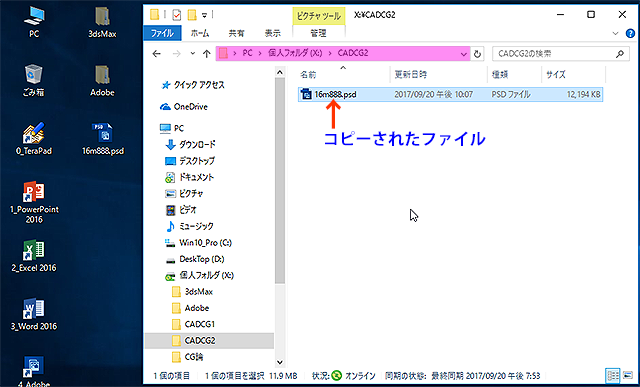Switch to the ホーム ribbon tab

[200, 33]
